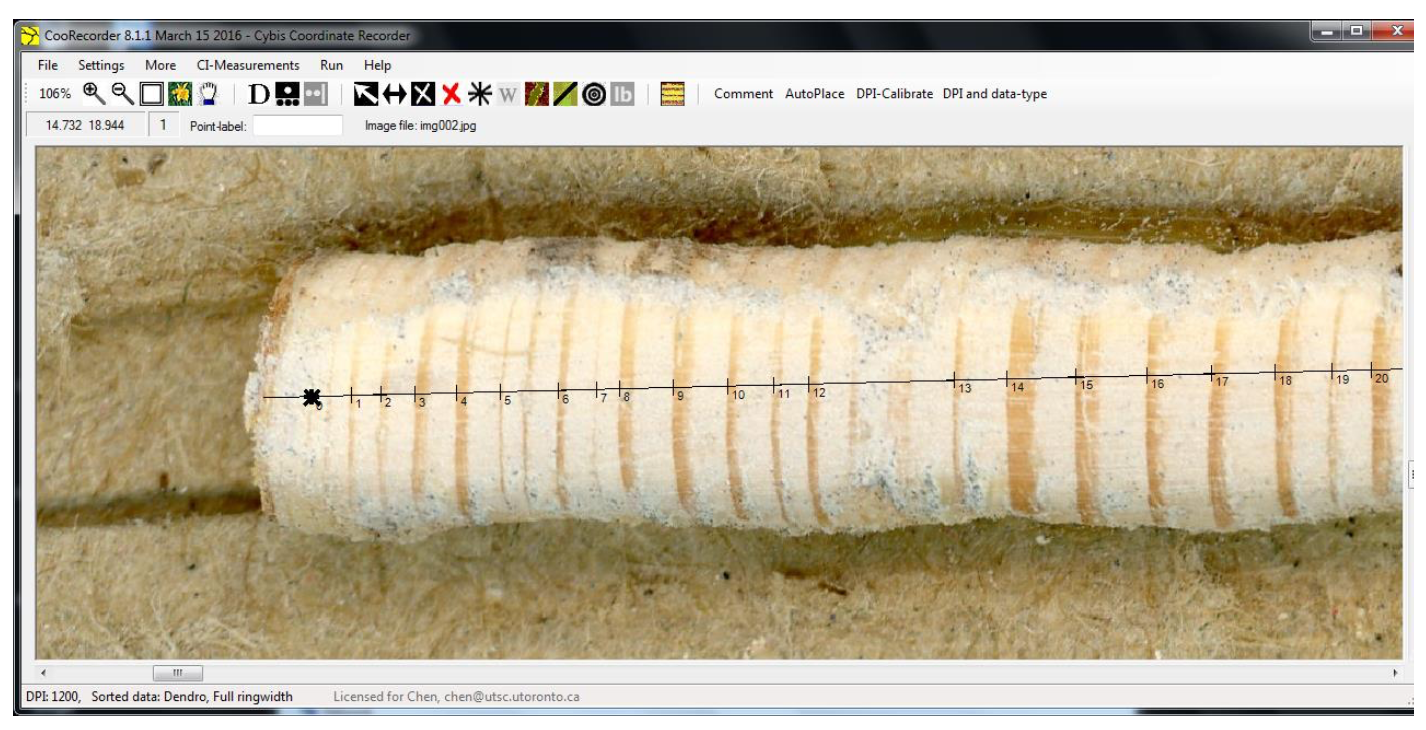This screenshot has height=730, width=1426.
Task: Click the target bullseye pith icon
Action: [x=594, y=94]
